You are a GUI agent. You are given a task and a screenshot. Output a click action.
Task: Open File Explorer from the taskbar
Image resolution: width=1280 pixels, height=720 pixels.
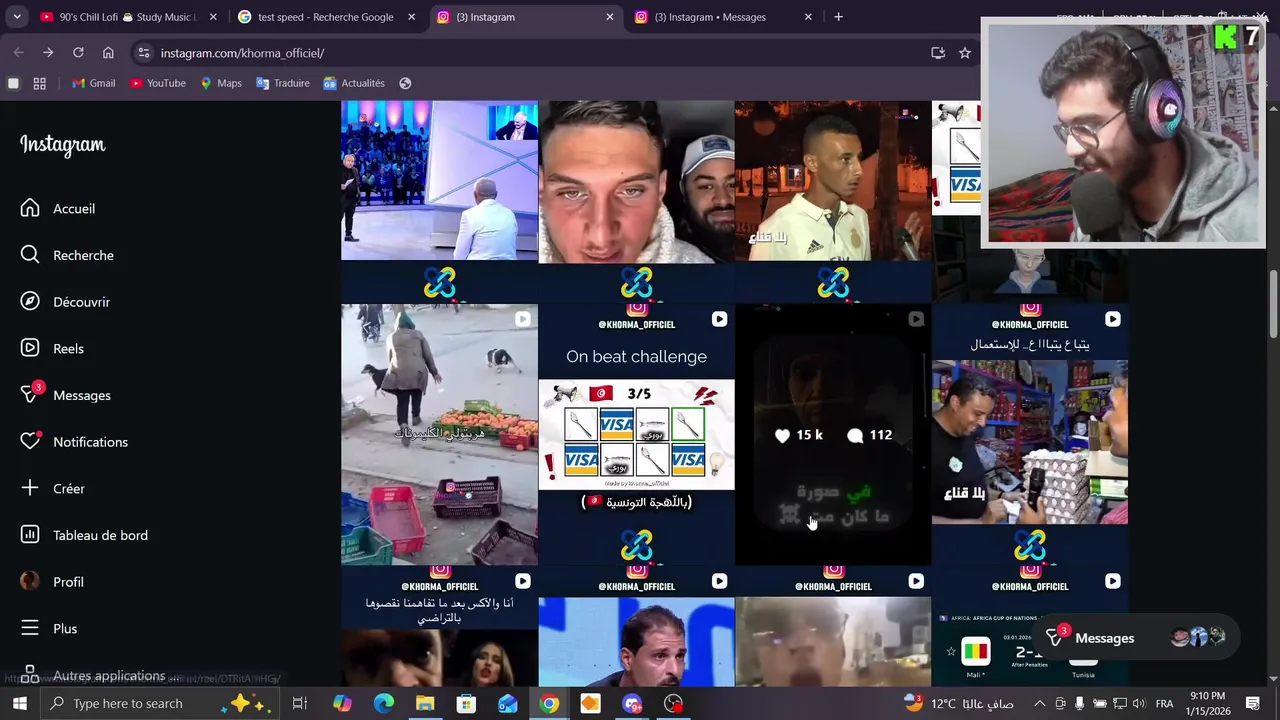[425, 703]
